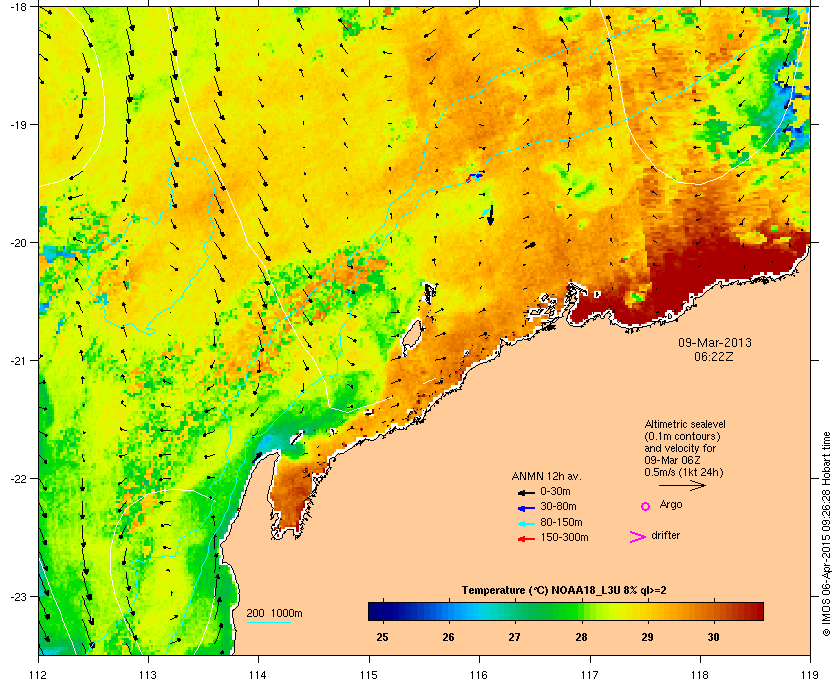Click the yellow 29°C region of colorbar
The height and width of the screenshot is (680, 840).
(x=648, y=611)
